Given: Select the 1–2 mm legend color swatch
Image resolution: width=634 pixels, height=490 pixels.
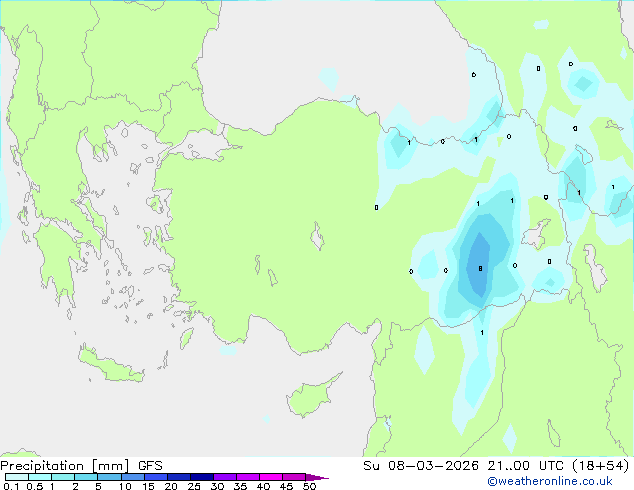Looking at the screenshot, I should (63, 477).
